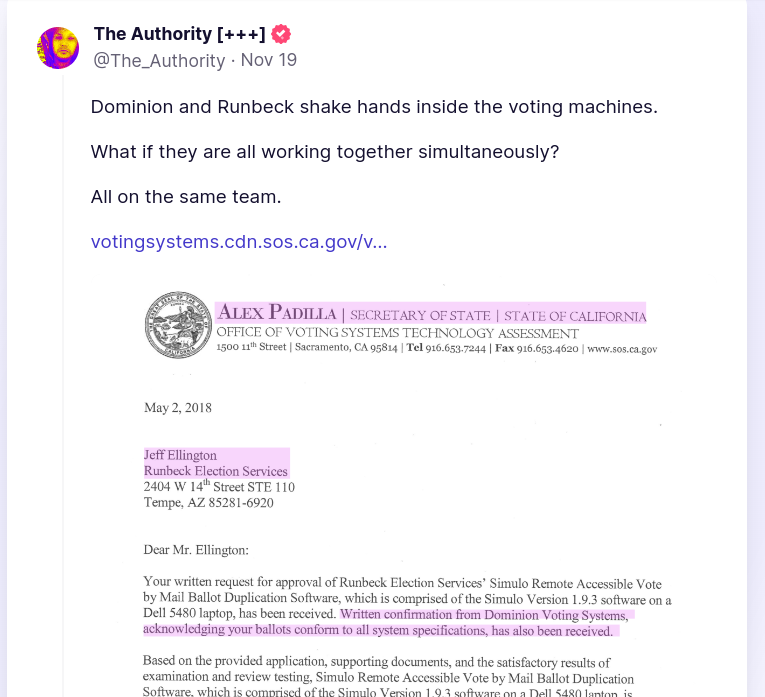Click www.sos.ca.gov in the letterhead

pos(621,349)
